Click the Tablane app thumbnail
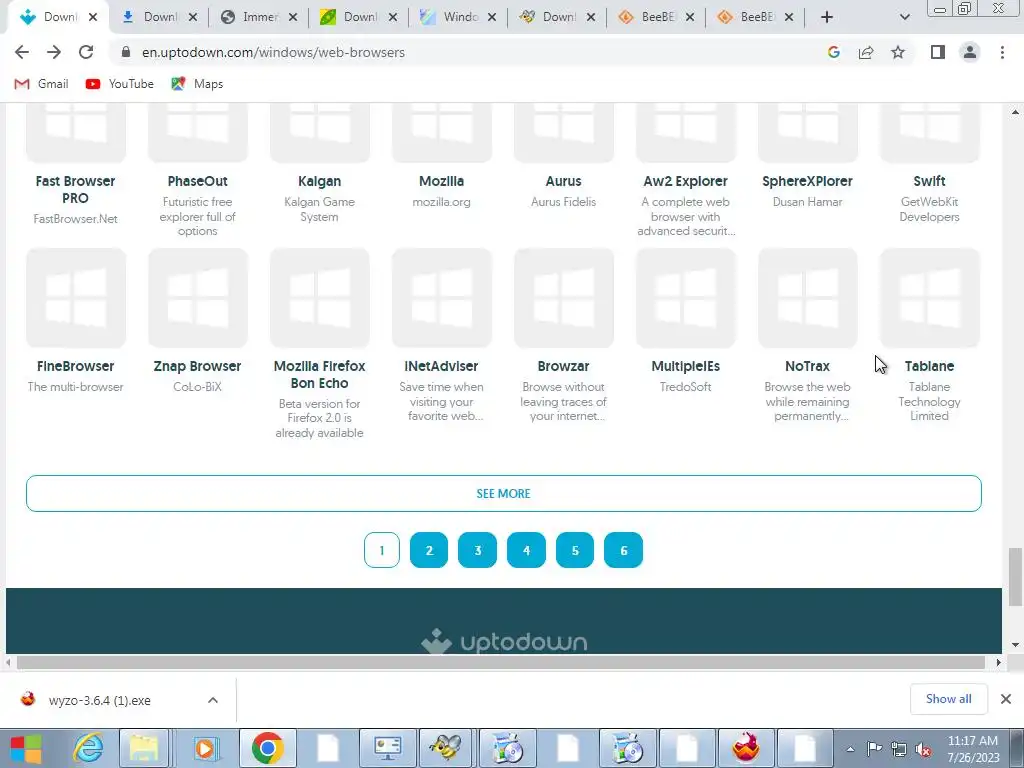1024x768 pixels. [930, 298]
